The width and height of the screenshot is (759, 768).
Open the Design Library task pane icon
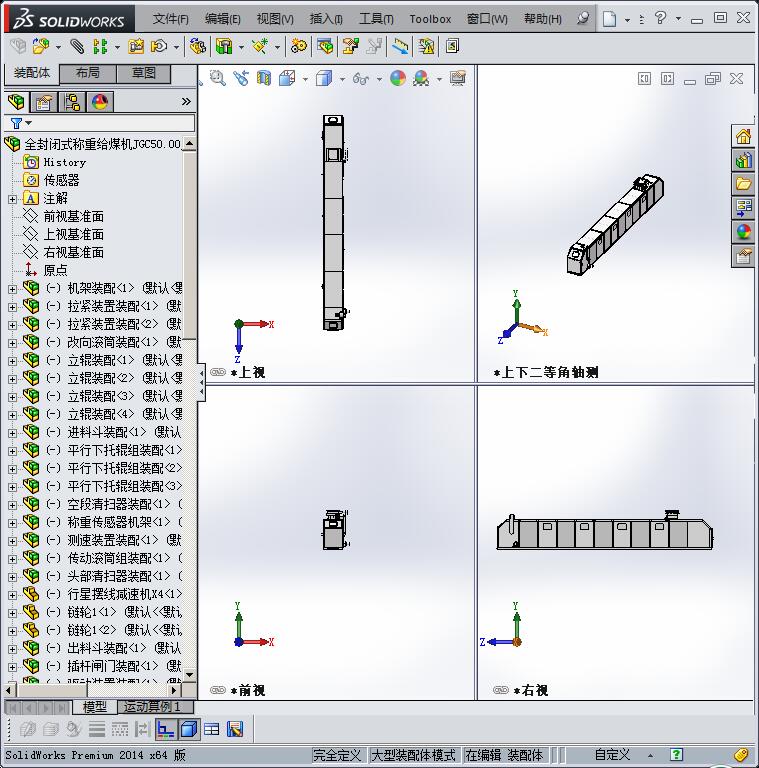(x=743, y=160)
